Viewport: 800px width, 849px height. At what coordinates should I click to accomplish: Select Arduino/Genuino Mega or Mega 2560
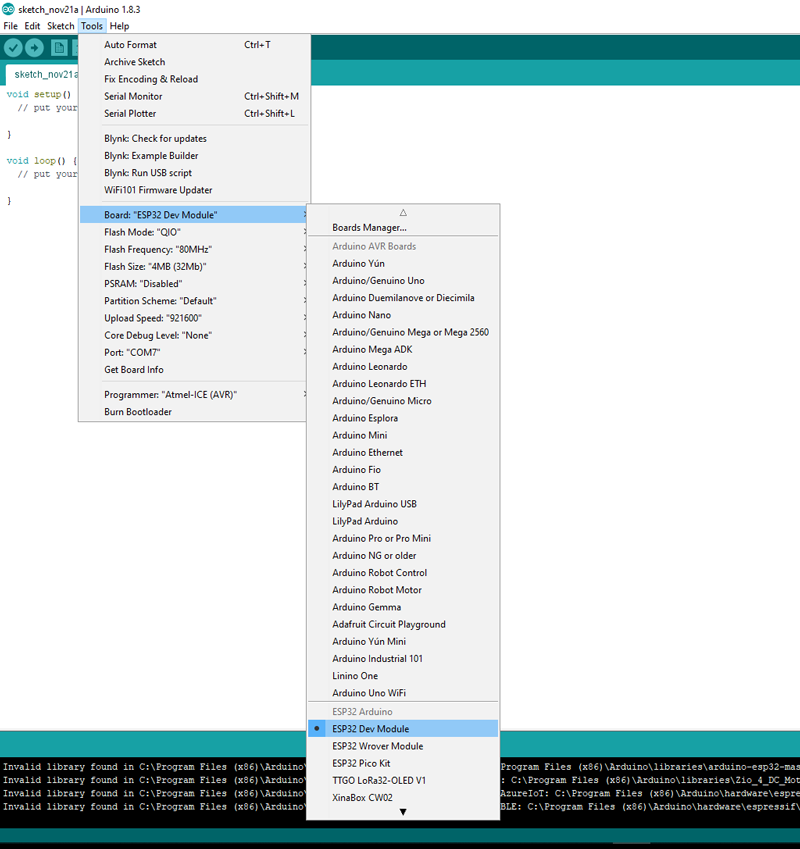coord(403,332)
